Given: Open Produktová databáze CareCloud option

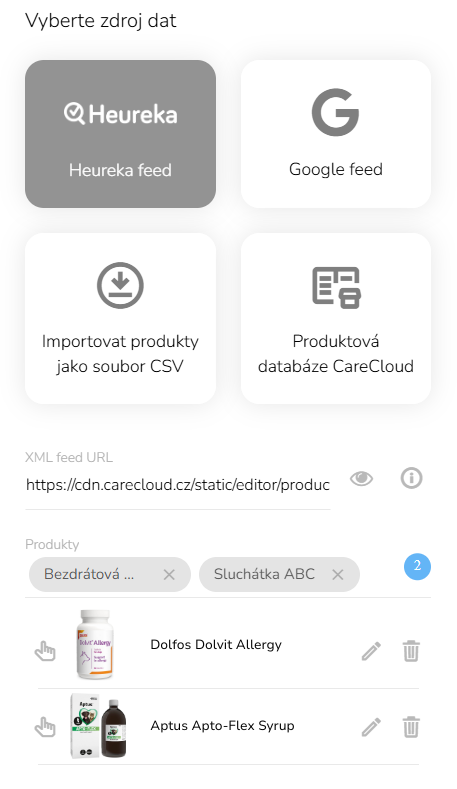Looking at the screenshot, I should click(336, 318).
